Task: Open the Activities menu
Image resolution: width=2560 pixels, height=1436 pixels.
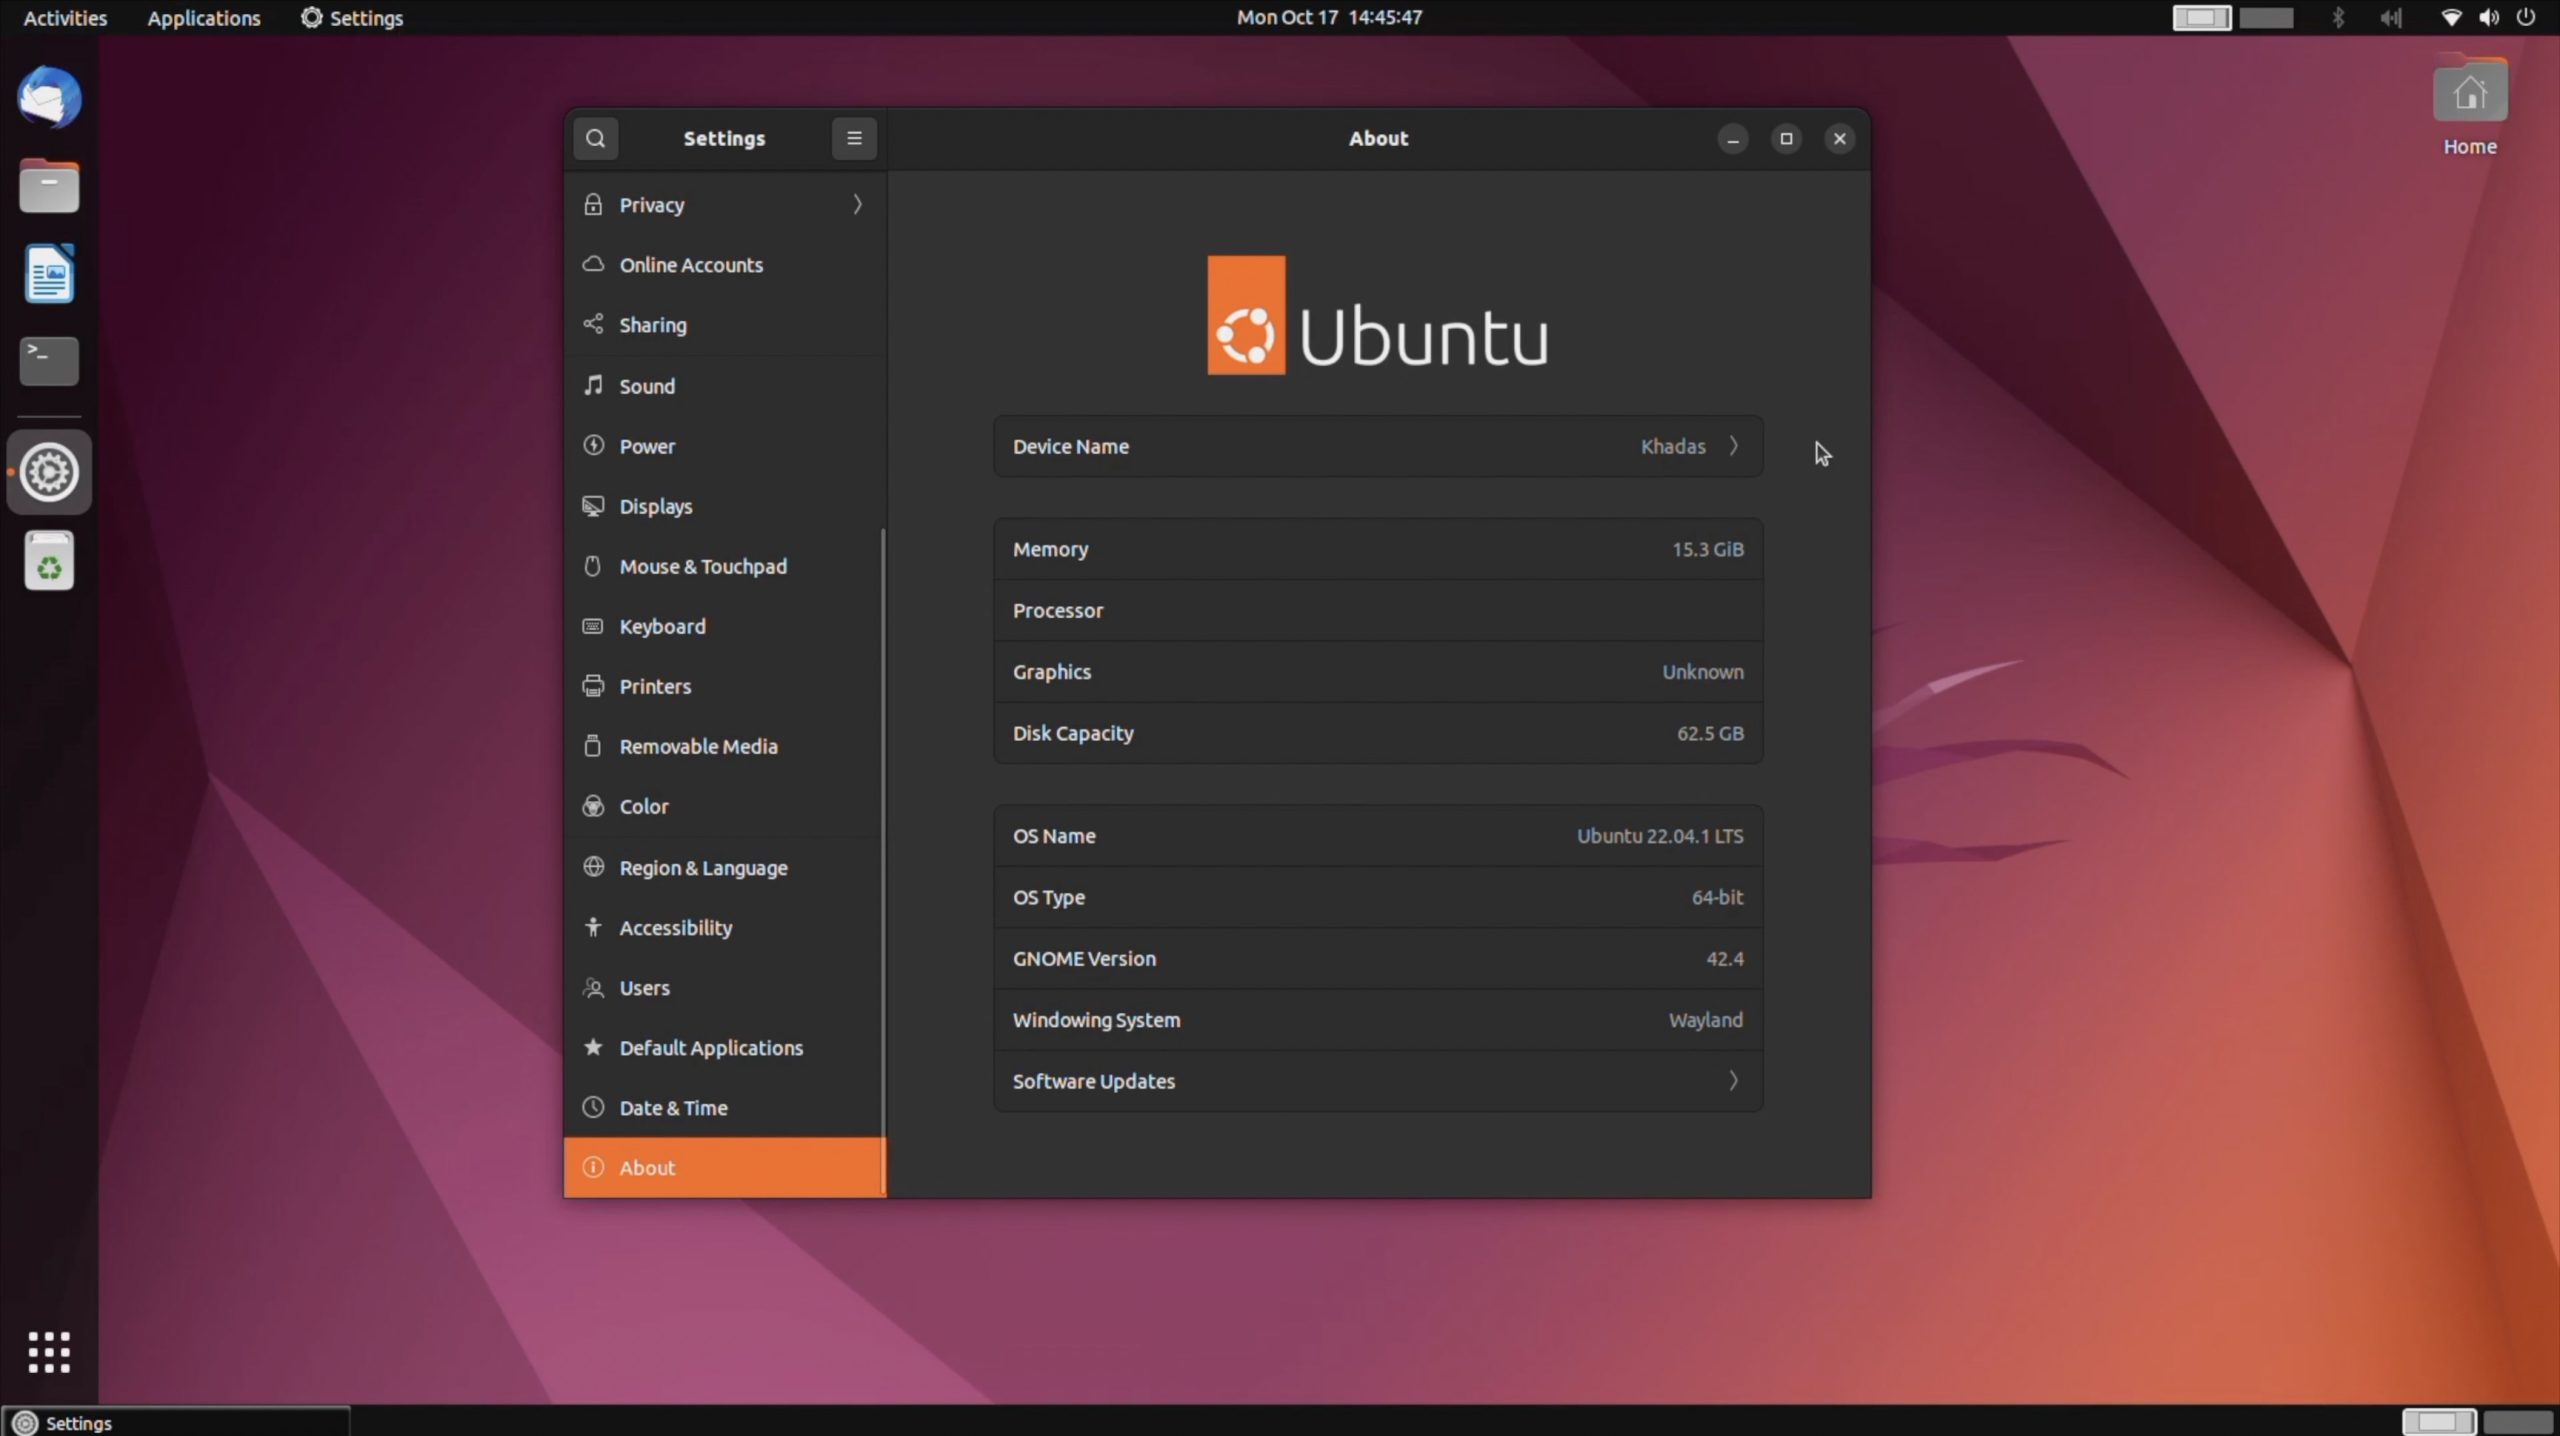Action: pyautogui.click(x=64, y=17)
